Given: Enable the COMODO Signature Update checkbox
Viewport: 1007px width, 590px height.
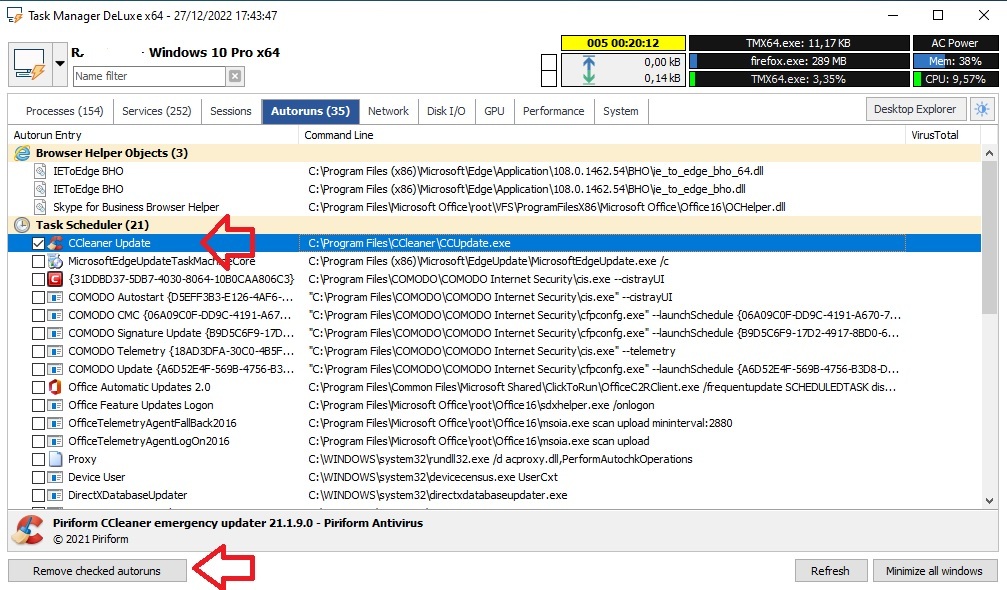Looking at the screenshot, I should pos(38,333).
